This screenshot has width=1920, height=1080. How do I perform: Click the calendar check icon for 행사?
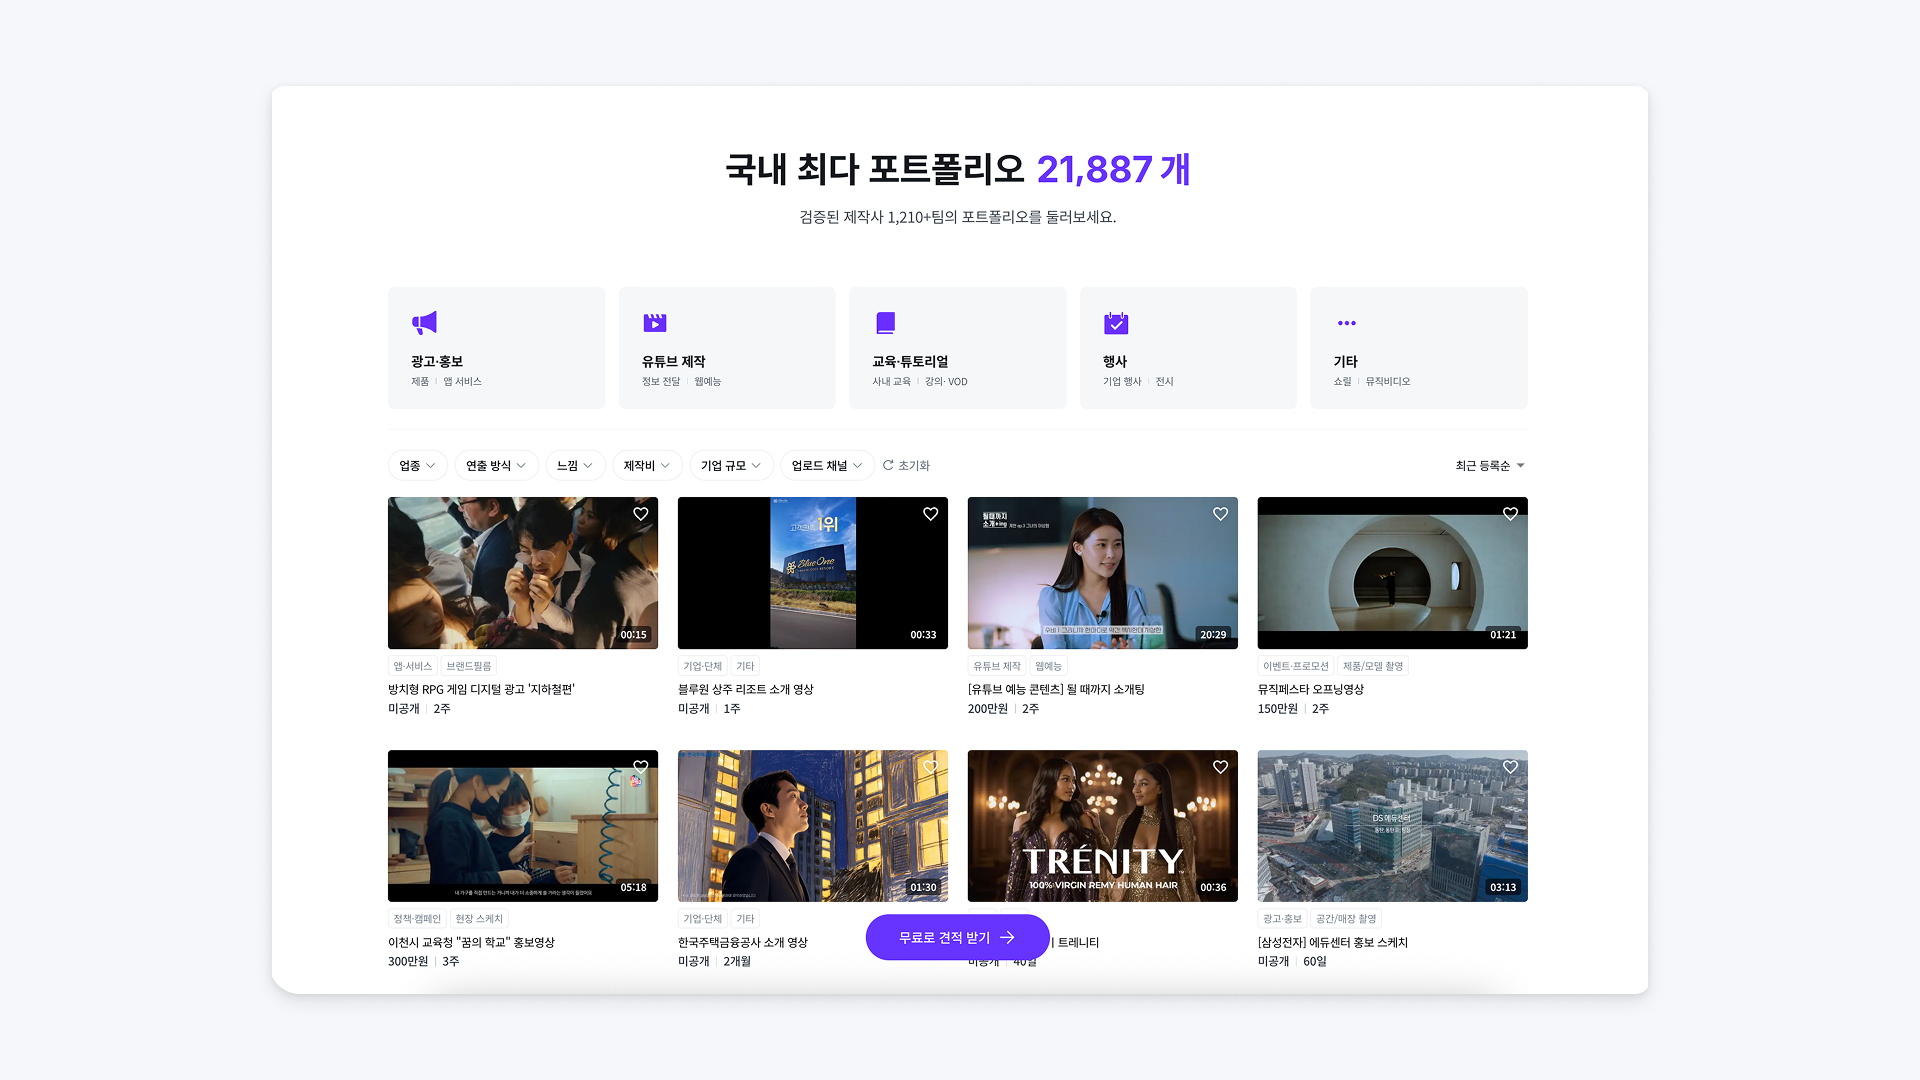(1116, 322)
